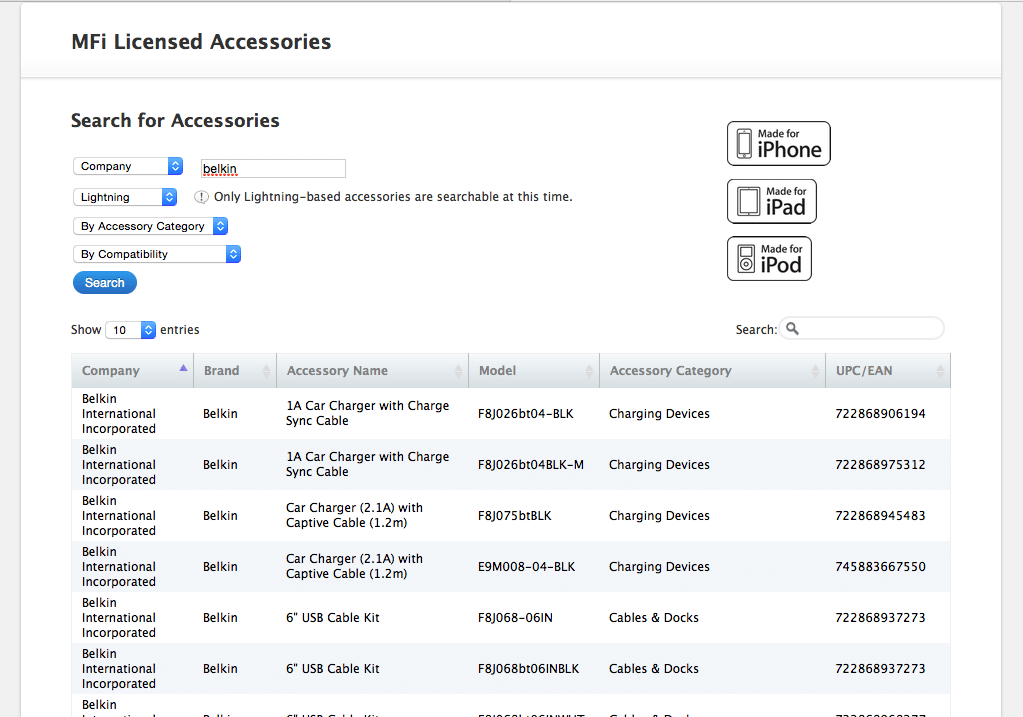Change the Show entries count from 10

pos(130,329)
